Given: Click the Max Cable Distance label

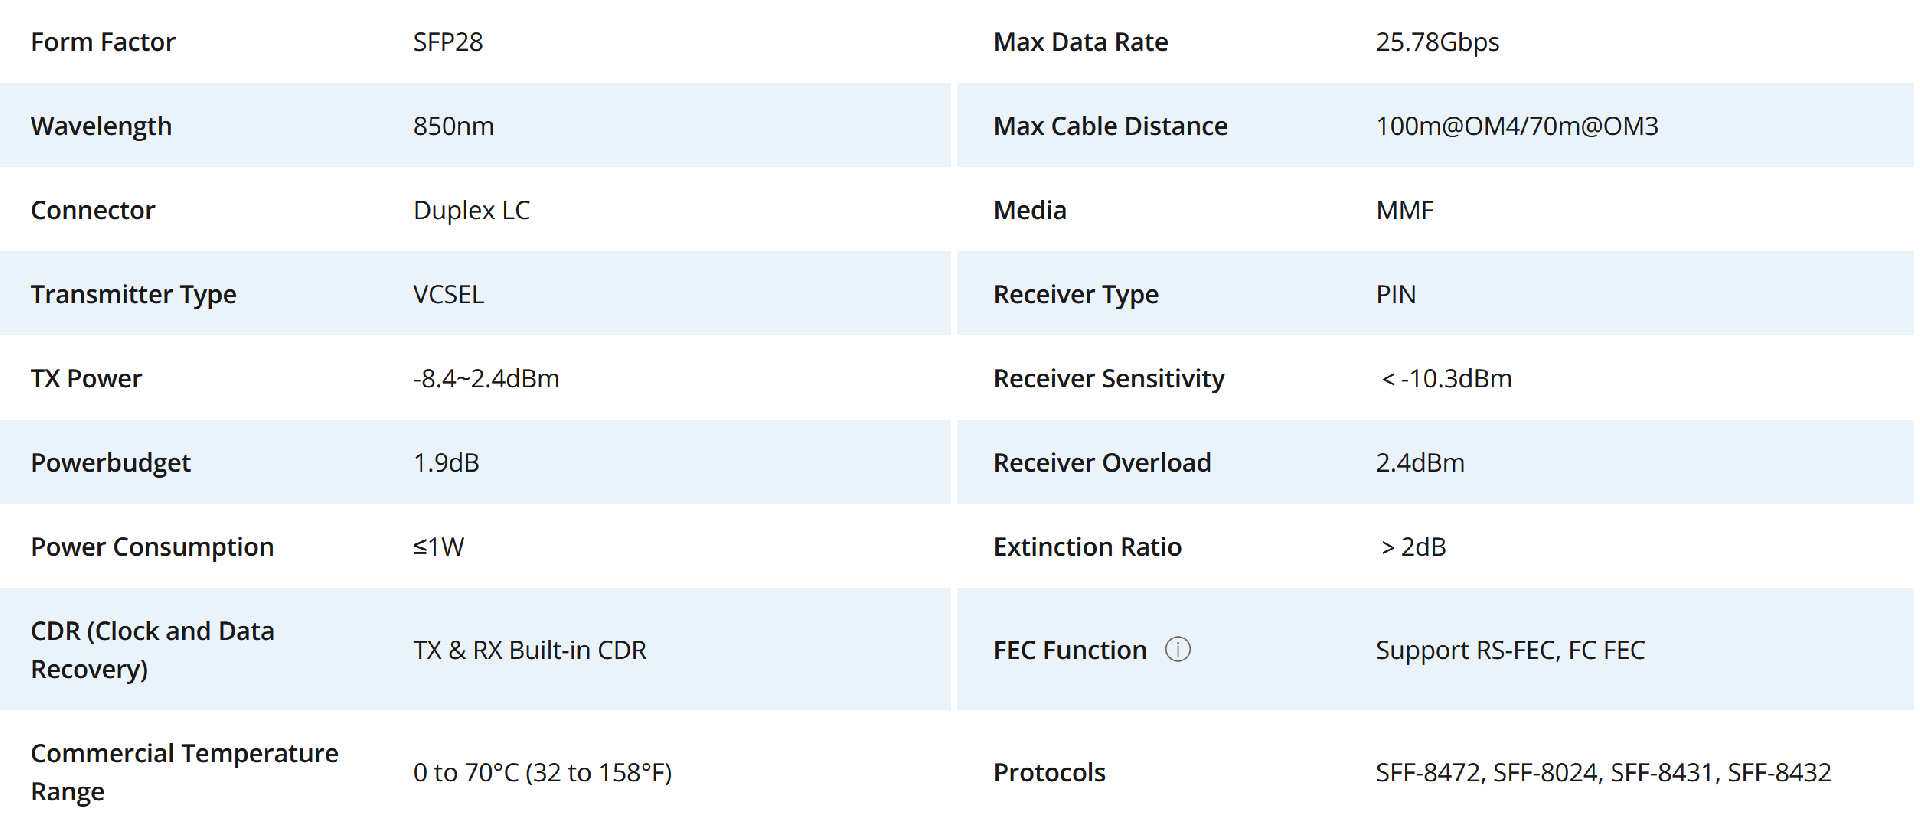Looking at the screenshot, I should (1110, 126).
